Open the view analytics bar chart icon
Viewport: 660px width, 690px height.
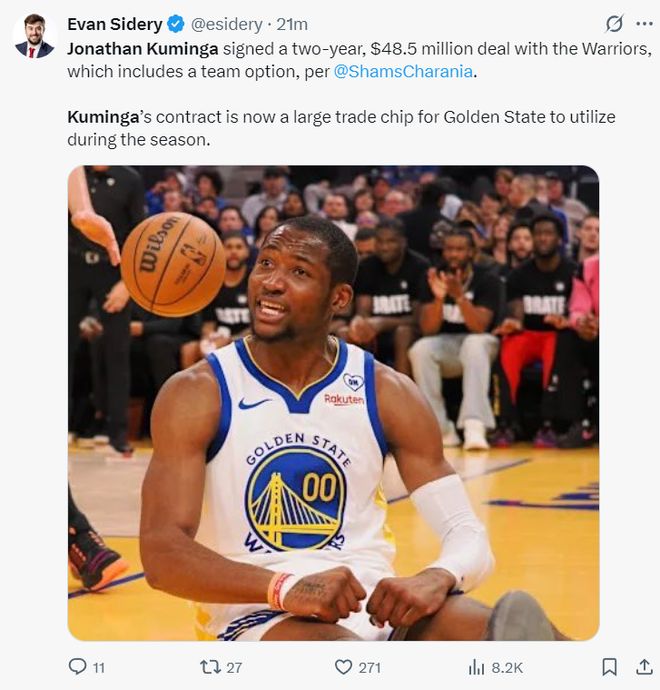tap(477, 666)
